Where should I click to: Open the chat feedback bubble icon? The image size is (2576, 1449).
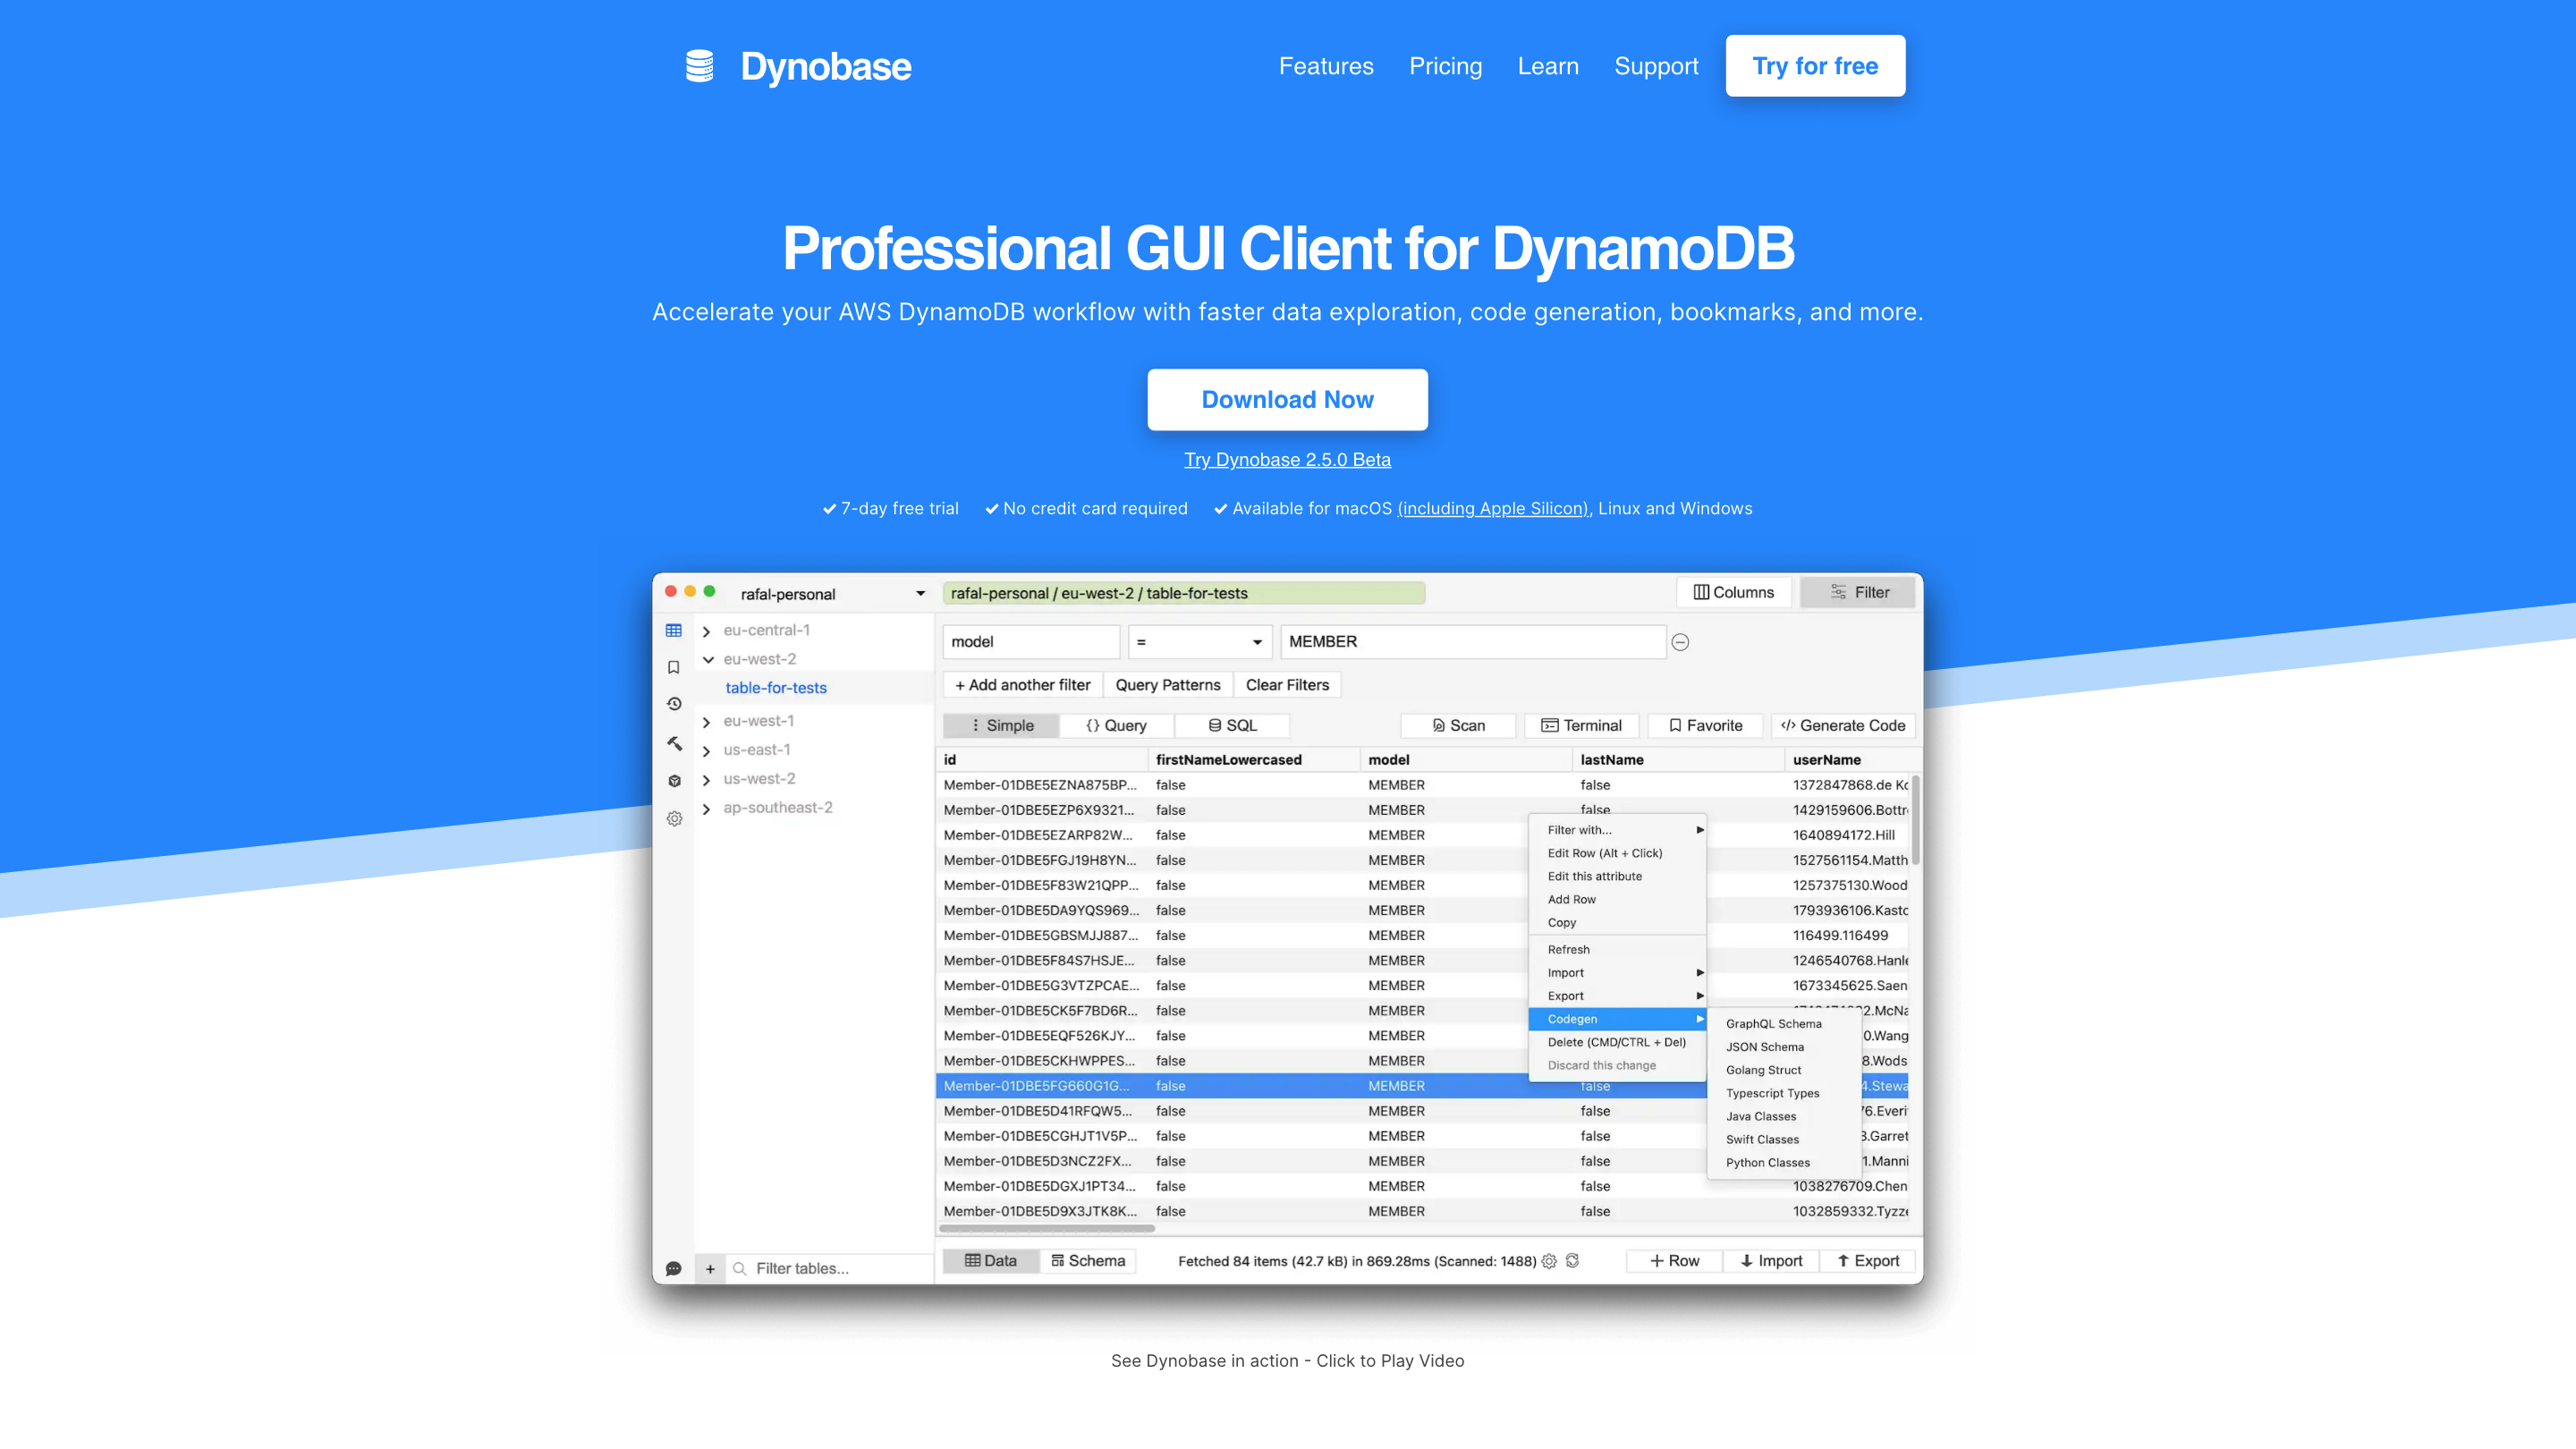point(675,1268)
